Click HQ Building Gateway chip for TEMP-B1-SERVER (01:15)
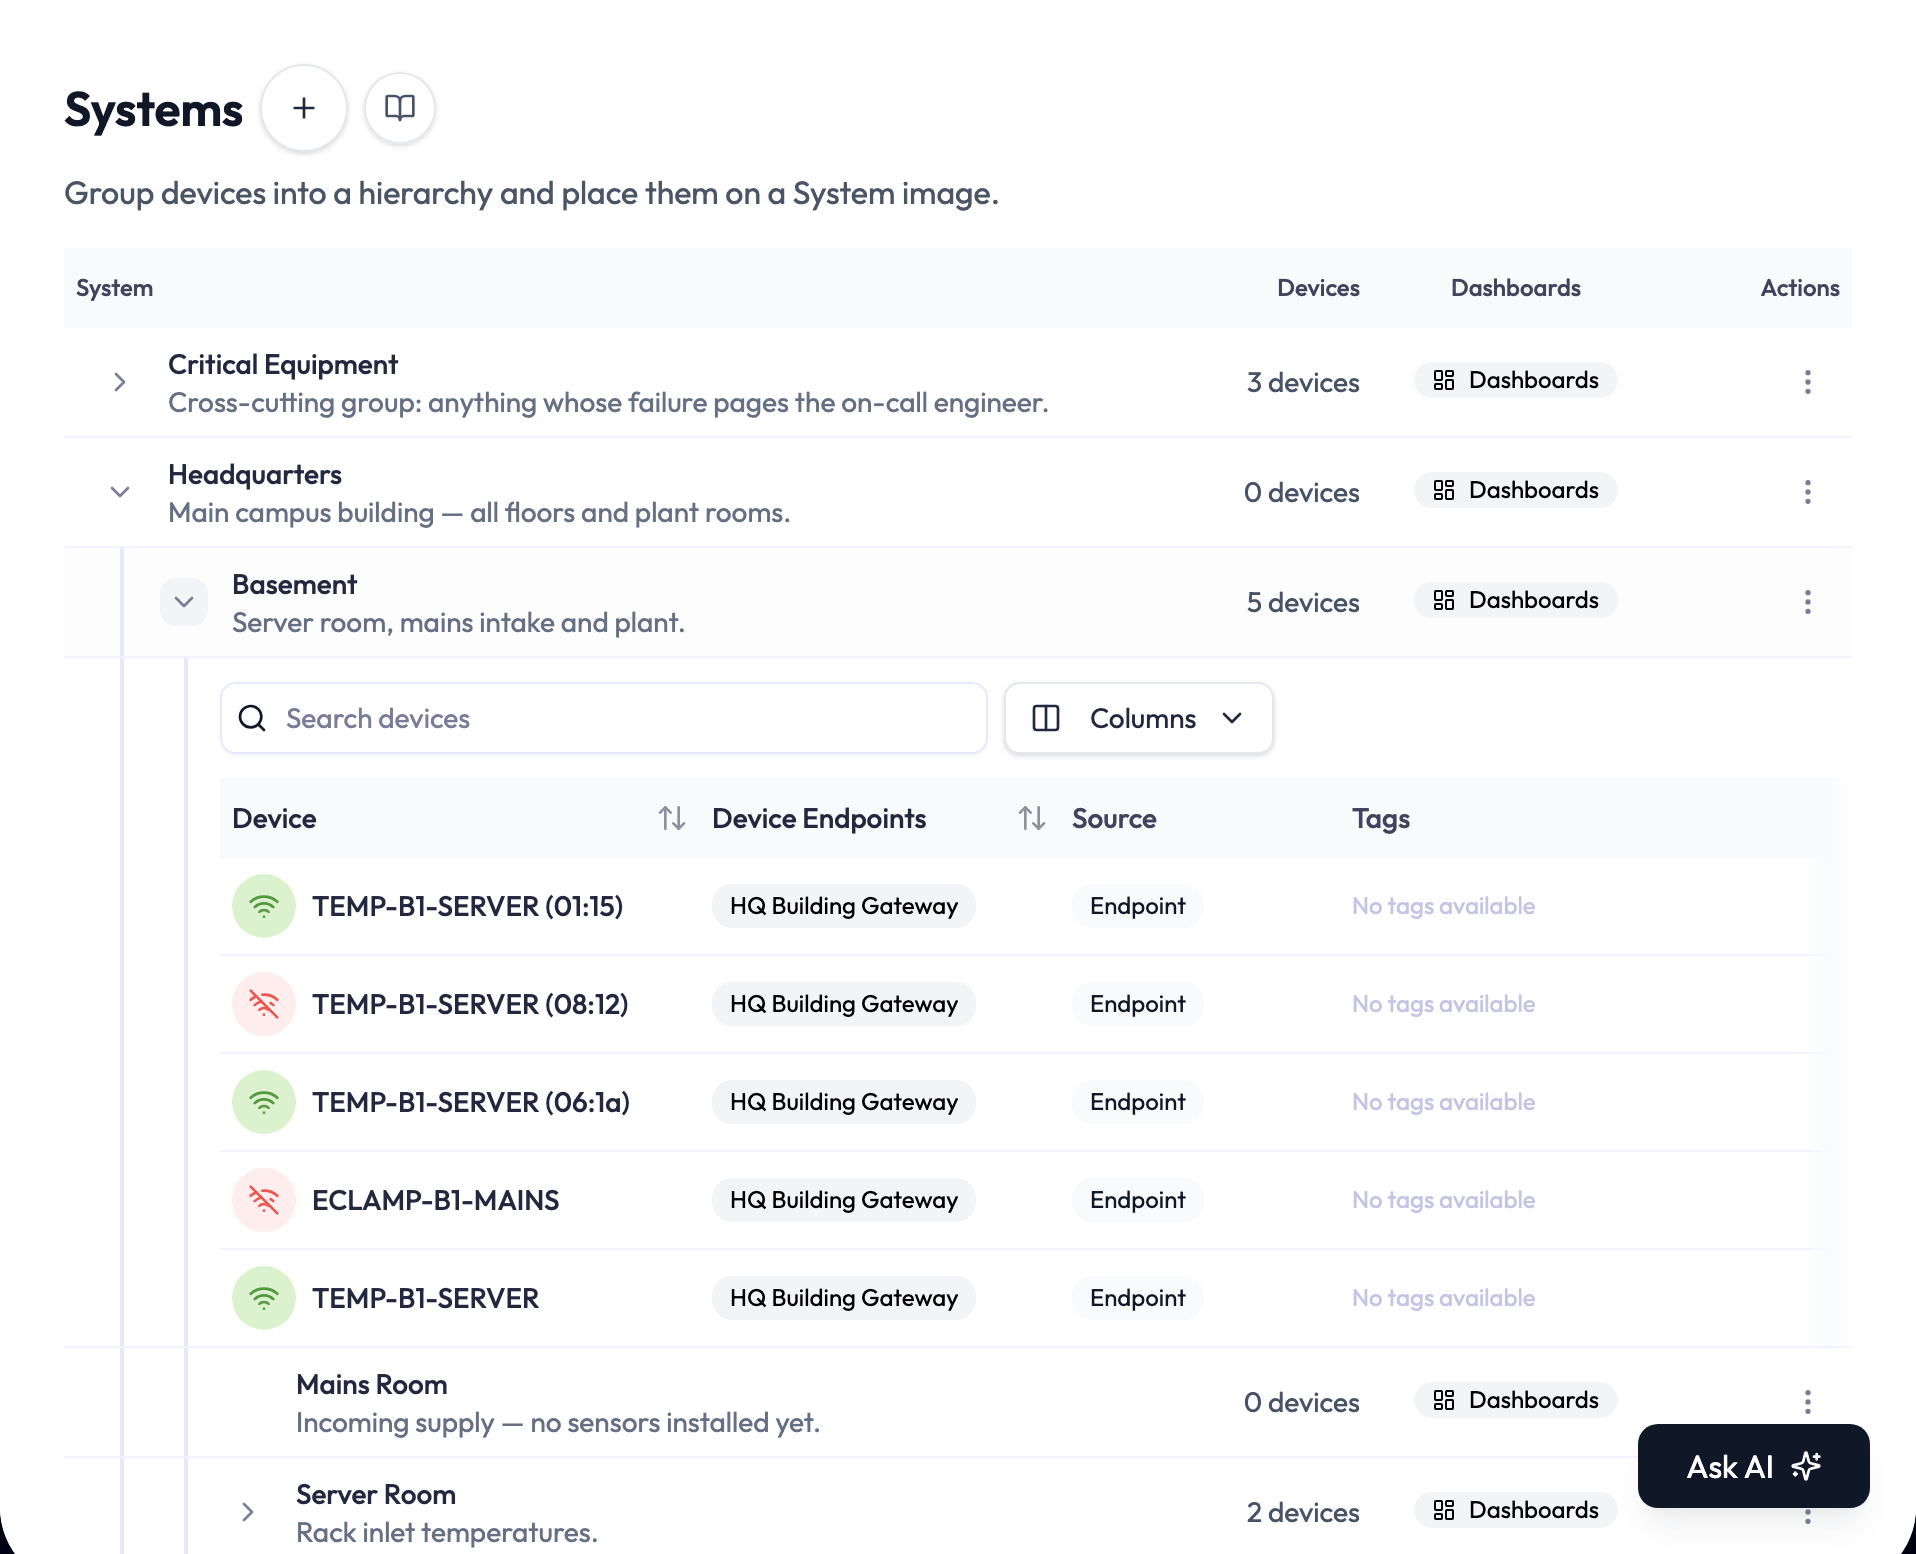This screenshot has height=1554, width=1916. pyautogui.click(x=843, y=906)
